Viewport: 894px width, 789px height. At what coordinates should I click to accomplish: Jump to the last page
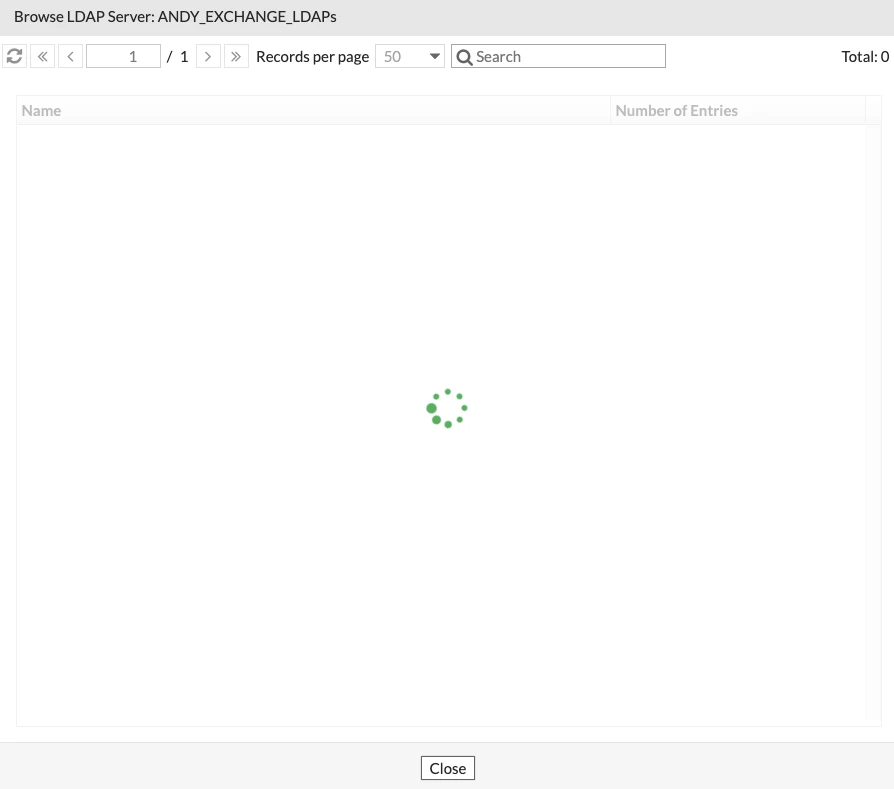point(236,56)
